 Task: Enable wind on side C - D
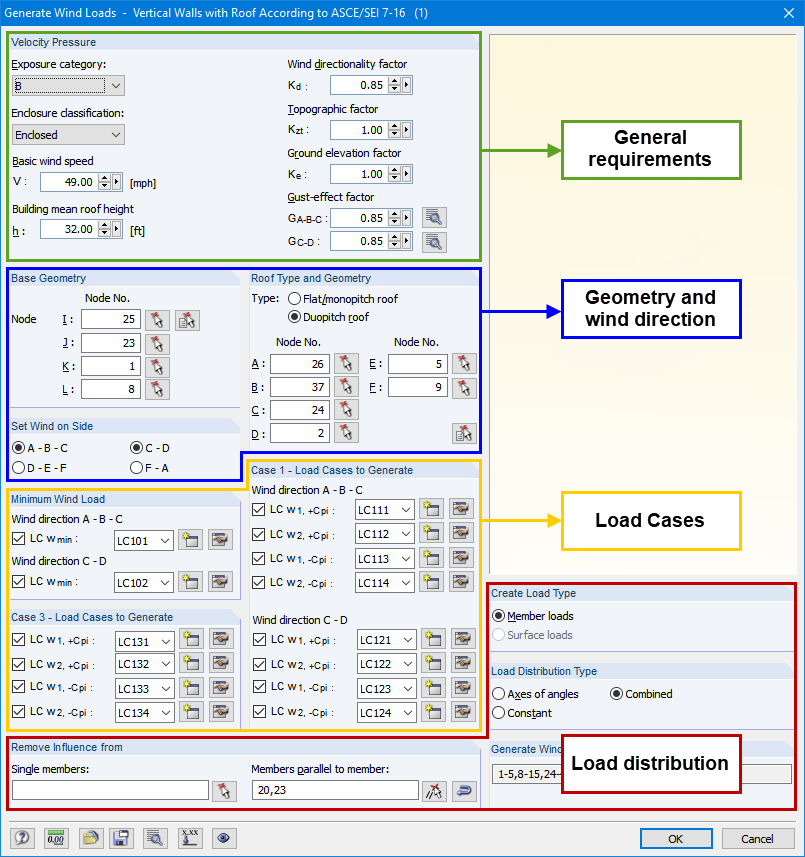coord(137,448)
